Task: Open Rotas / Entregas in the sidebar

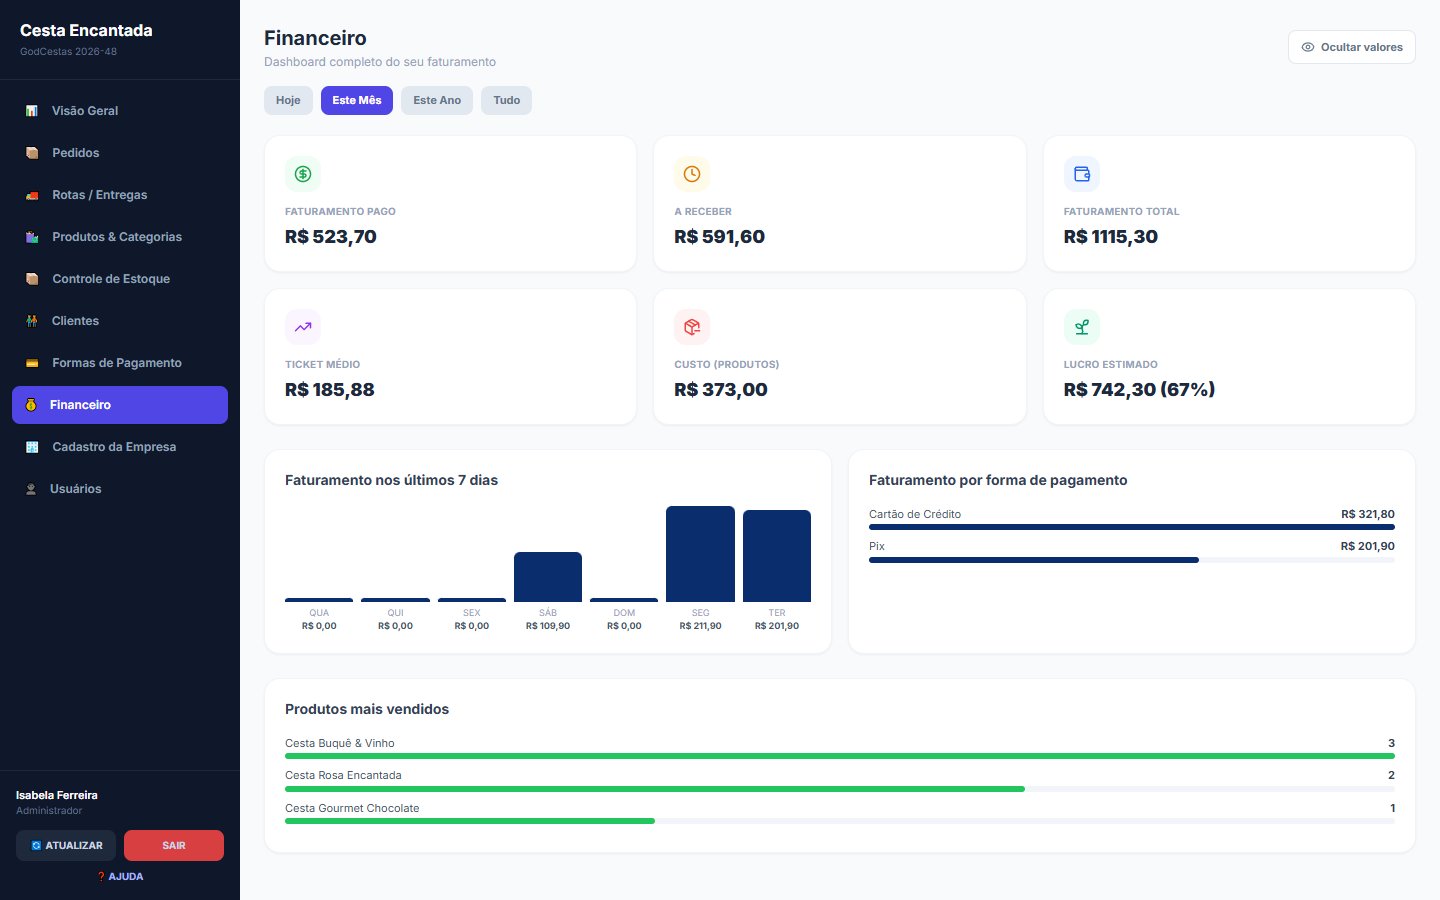Action: pyautogui.click(x=120, y=195)
